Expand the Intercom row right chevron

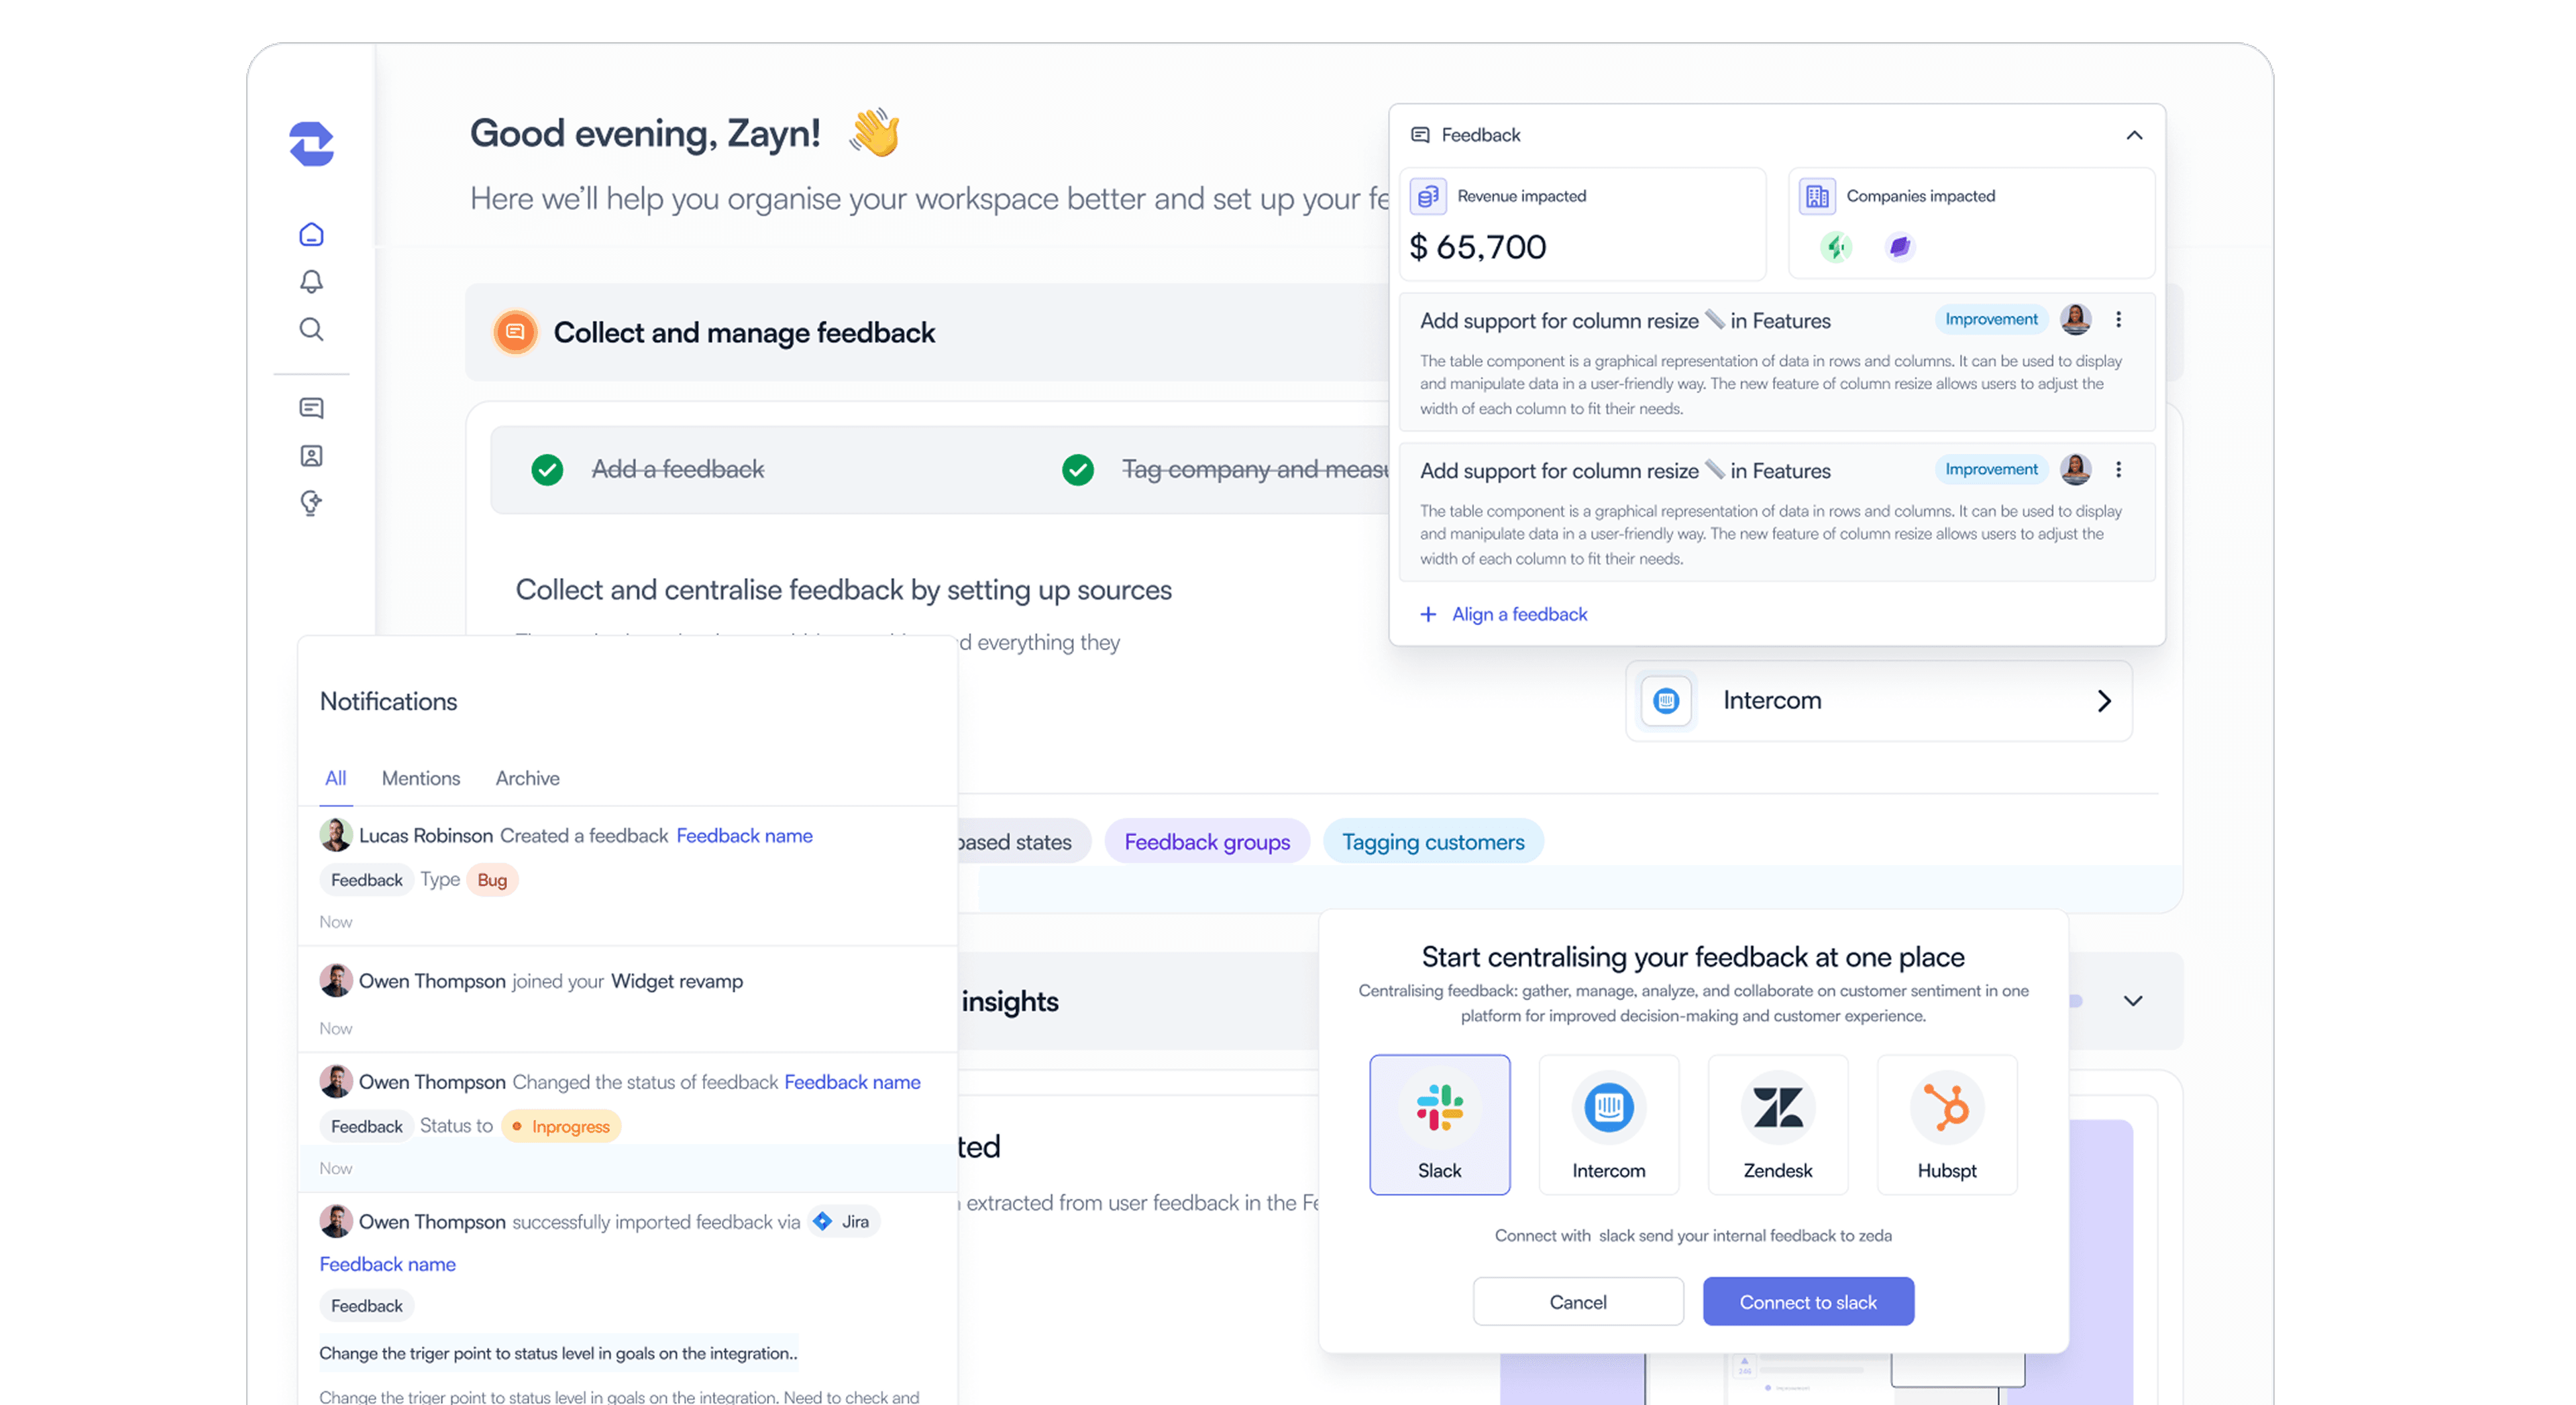click(x=2104, y=701)
